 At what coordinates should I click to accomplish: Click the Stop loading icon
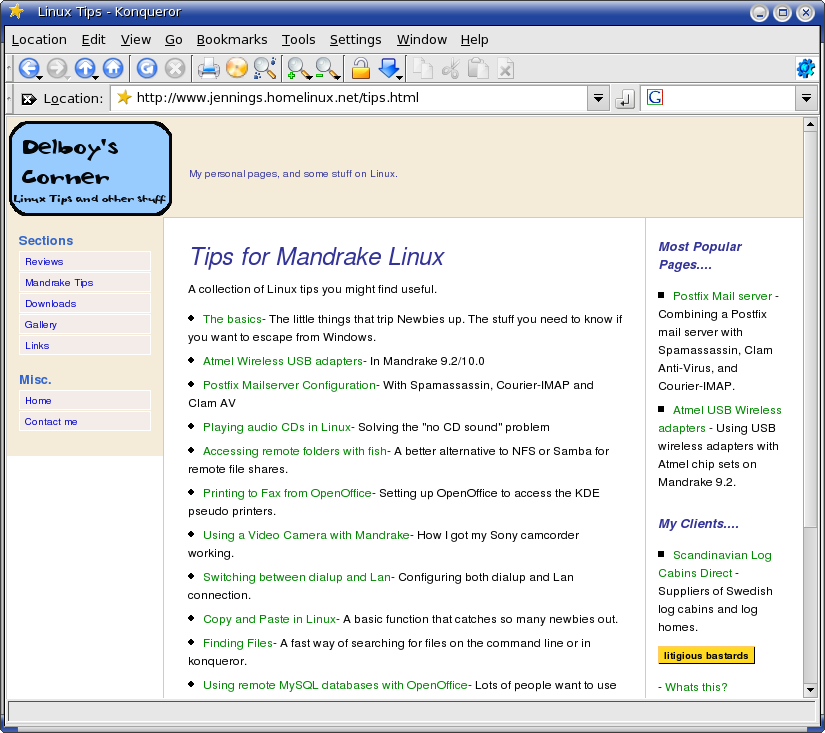pos(175,68)
